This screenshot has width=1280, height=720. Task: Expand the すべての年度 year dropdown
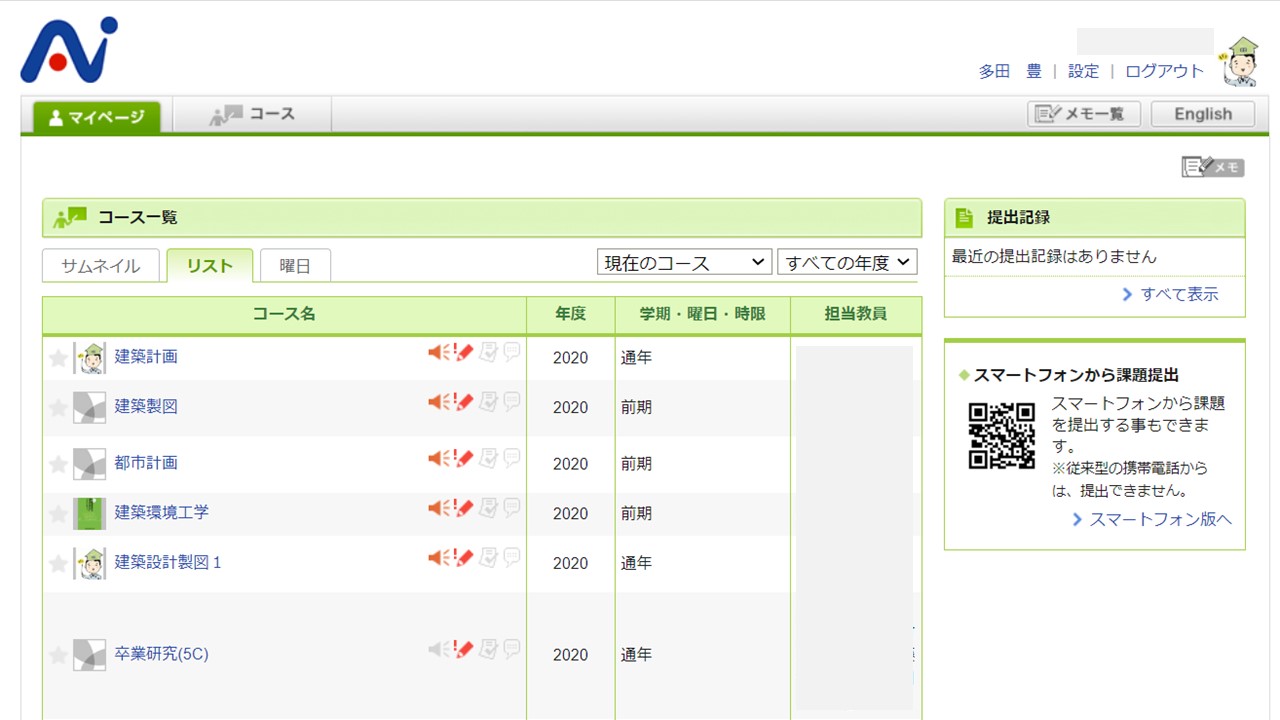click(x=847, y=263)
